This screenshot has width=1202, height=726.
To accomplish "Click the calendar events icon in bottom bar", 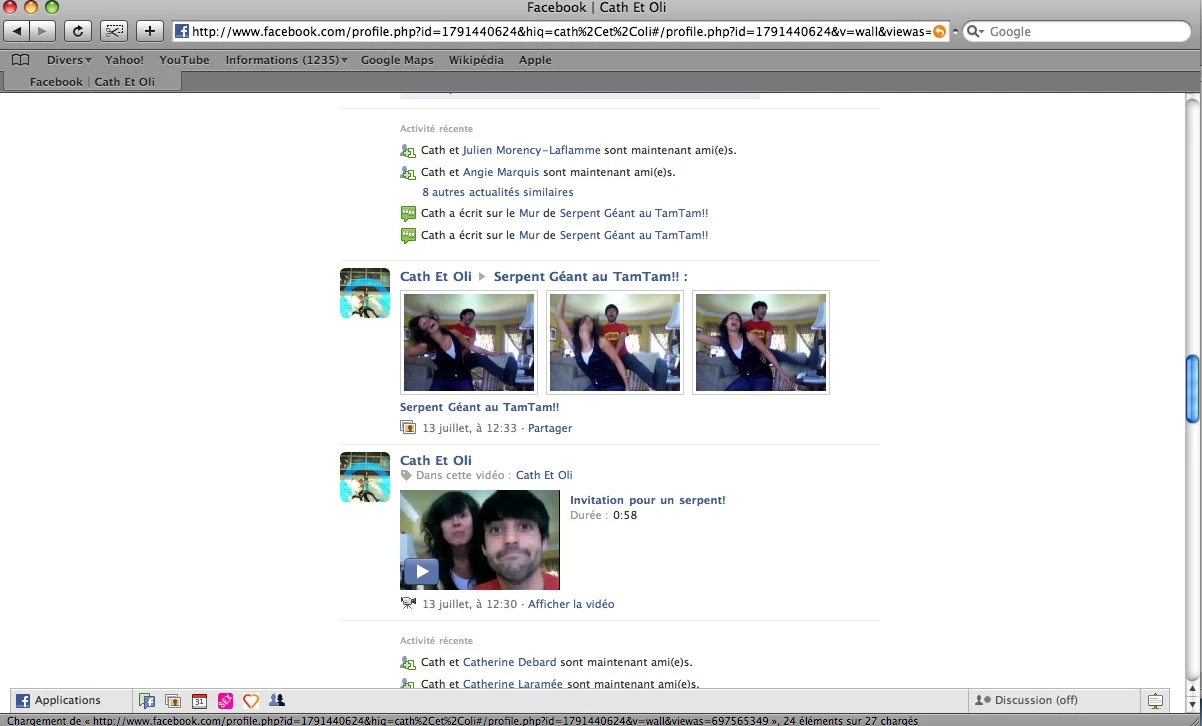I will coord(199,701).
